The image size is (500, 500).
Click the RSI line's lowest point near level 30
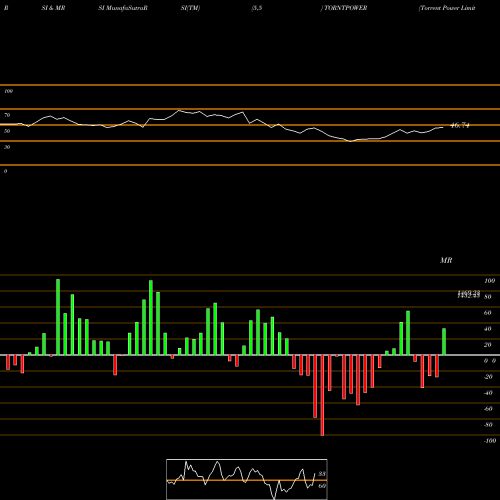pos(350,141)
